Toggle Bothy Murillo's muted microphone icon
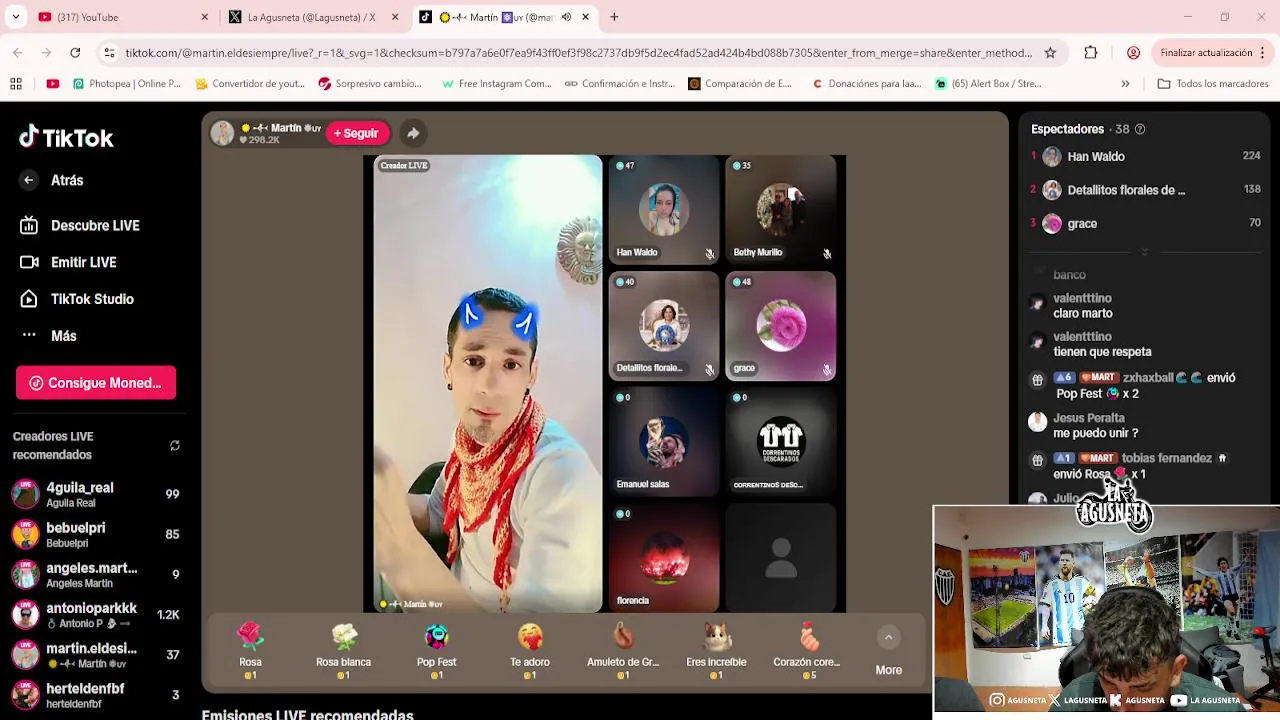 coord(827,254)
